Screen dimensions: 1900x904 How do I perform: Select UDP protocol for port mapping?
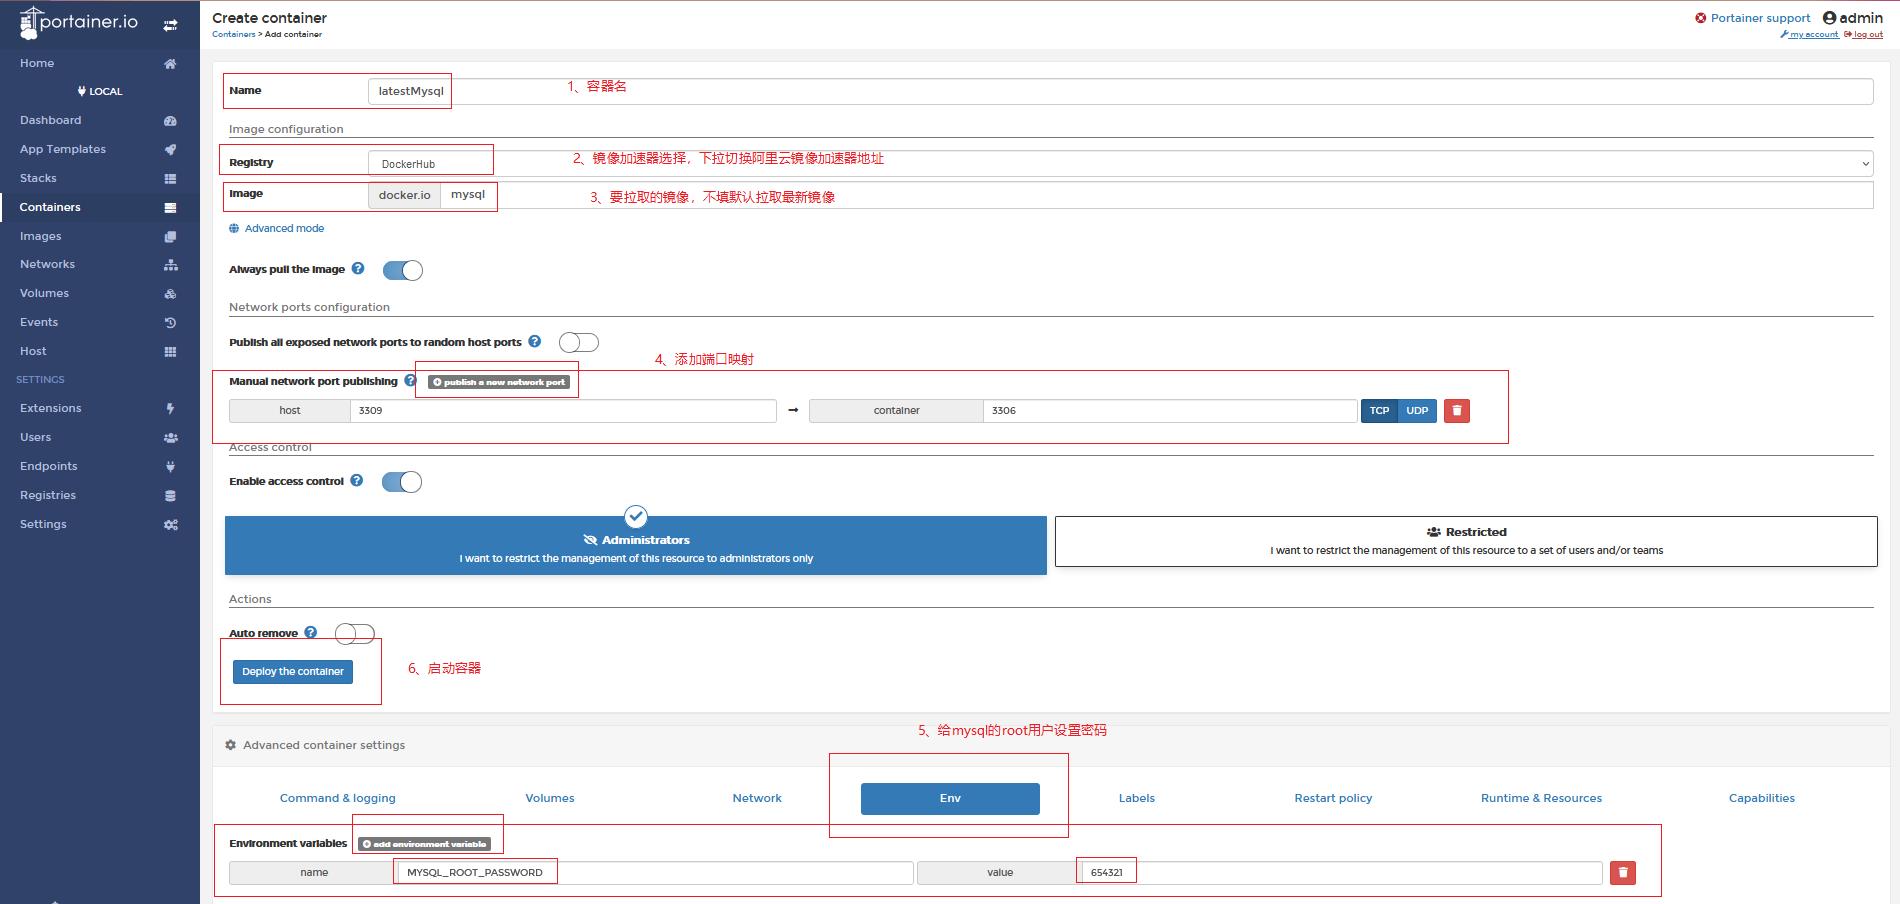tap(1417, 411)
